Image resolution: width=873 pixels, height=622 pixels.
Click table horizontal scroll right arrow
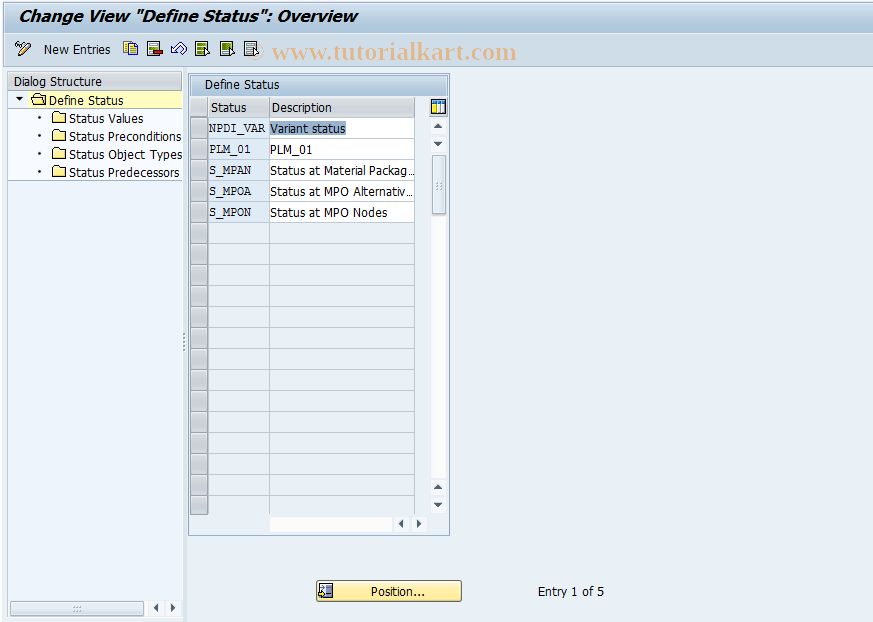[419, 524]
